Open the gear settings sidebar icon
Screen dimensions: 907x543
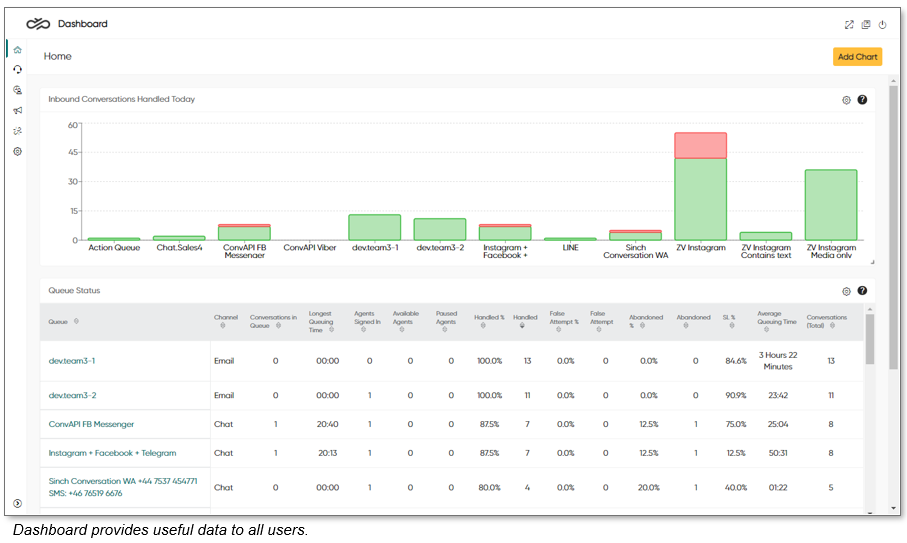[x=17, y=152]
